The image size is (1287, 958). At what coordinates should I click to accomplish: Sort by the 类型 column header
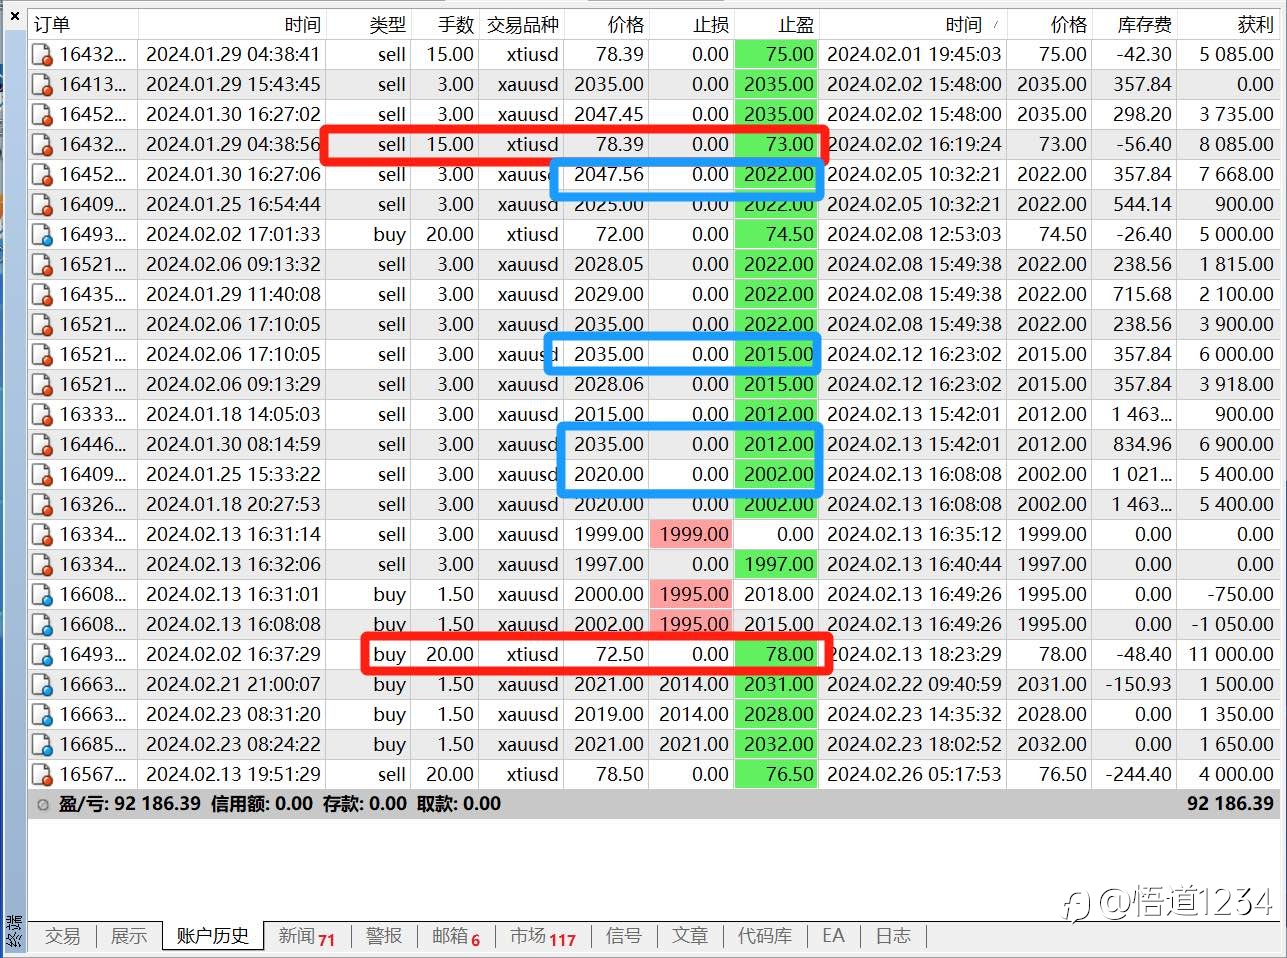pyautogui.click(x=368, y=25)
